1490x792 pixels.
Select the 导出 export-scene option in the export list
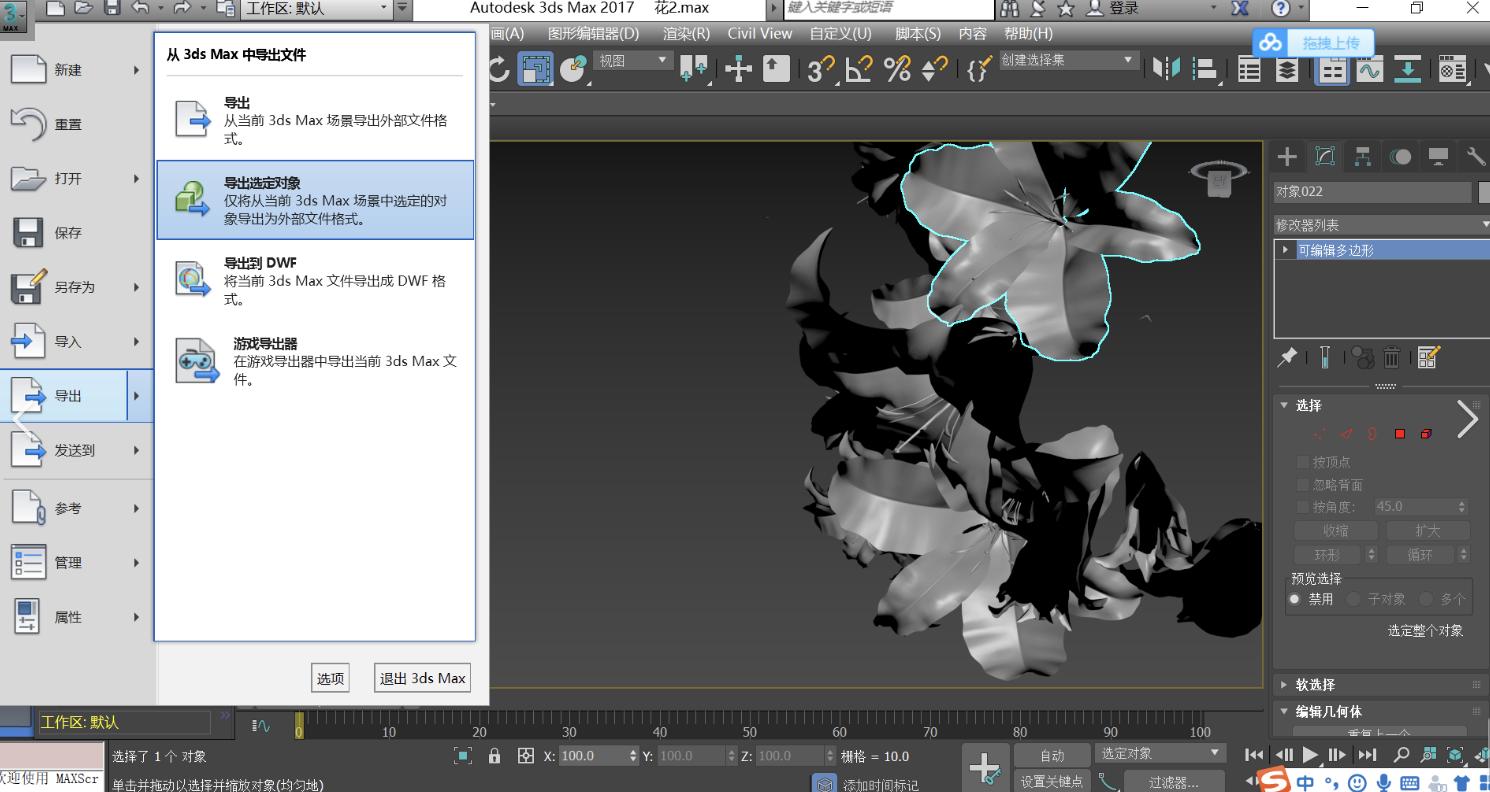pos(315,119)
